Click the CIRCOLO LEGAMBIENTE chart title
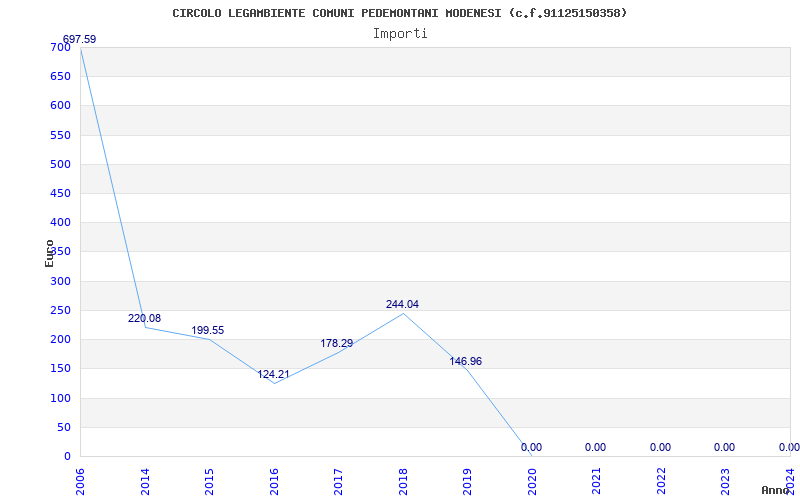Viewport: 800px width, 500px height. click(x=400, y=13)
